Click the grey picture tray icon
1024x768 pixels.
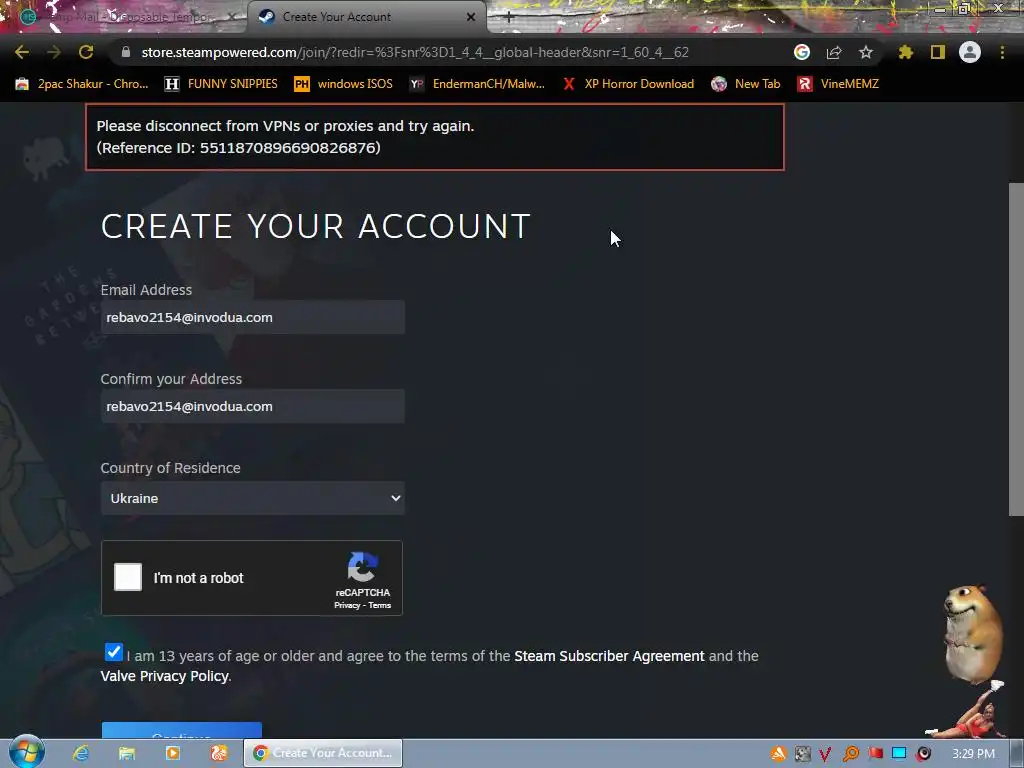click(803, 754)
